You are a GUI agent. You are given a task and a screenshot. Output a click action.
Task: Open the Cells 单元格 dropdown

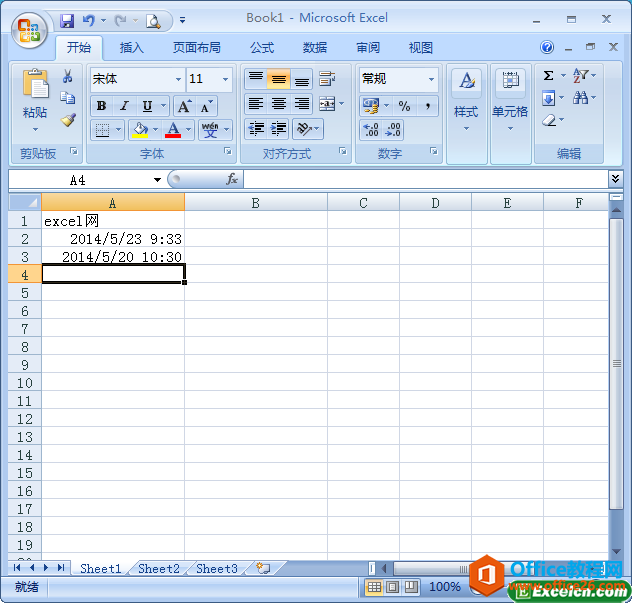[510, 113]
